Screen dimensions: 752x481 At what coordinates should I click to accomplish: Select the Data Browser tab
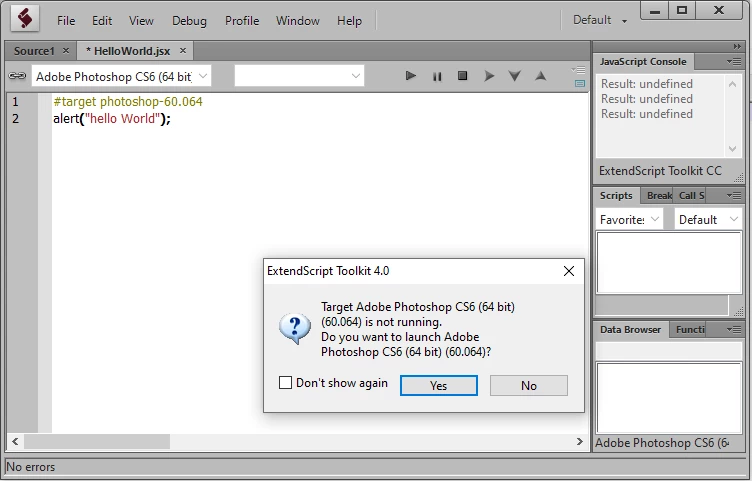tap(630, 329)
